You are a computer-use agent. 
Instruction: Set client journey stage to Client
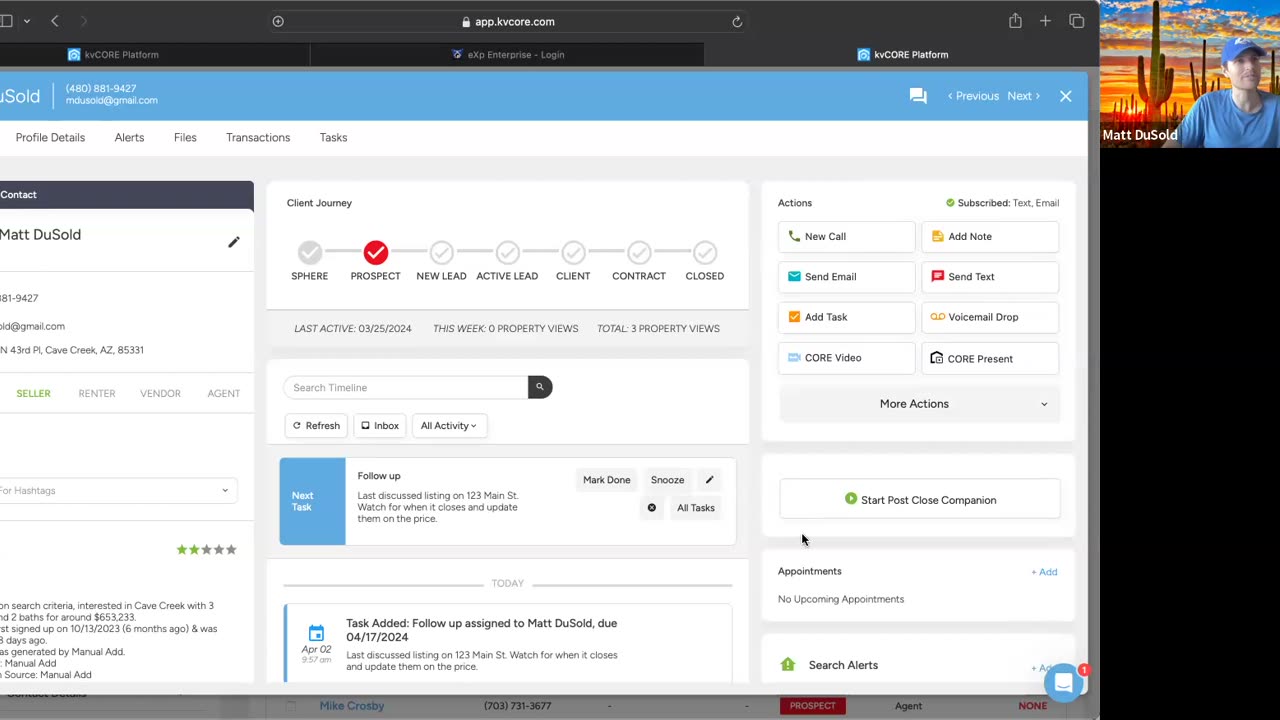point(573,252)
